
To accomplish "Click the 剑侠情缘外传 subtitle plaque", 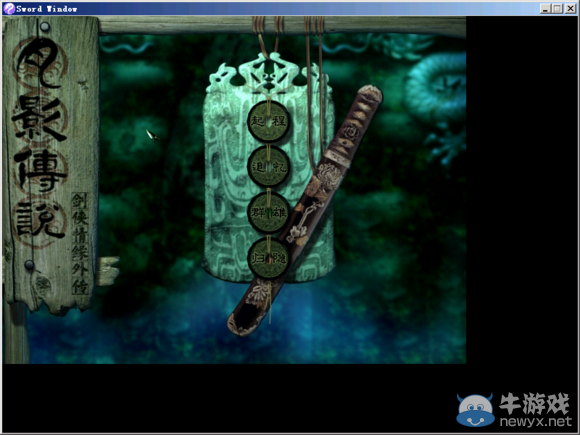I will coord(80,243).
